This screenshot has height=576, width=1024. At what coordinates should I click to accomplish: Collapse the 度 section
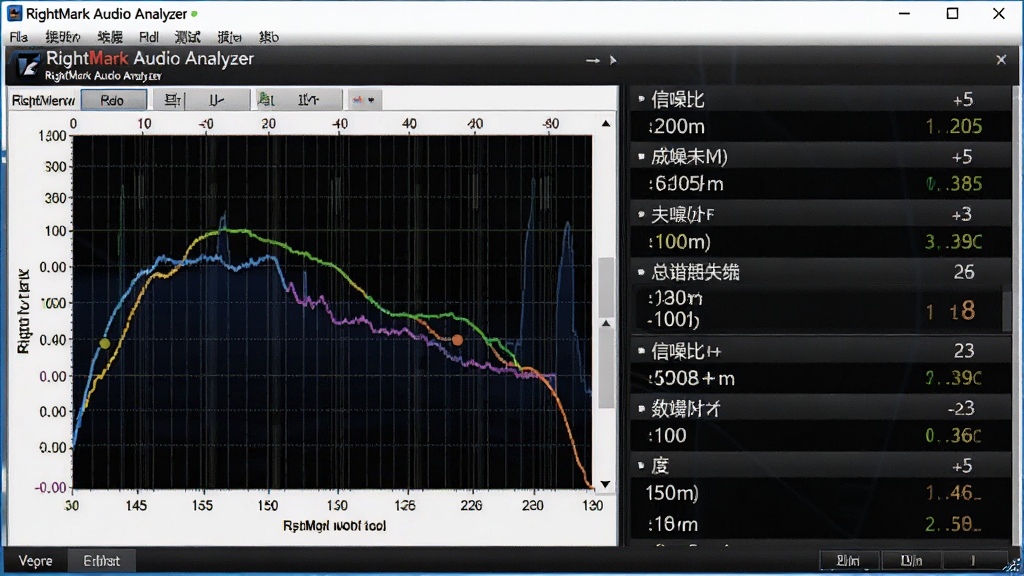point(641,466)
